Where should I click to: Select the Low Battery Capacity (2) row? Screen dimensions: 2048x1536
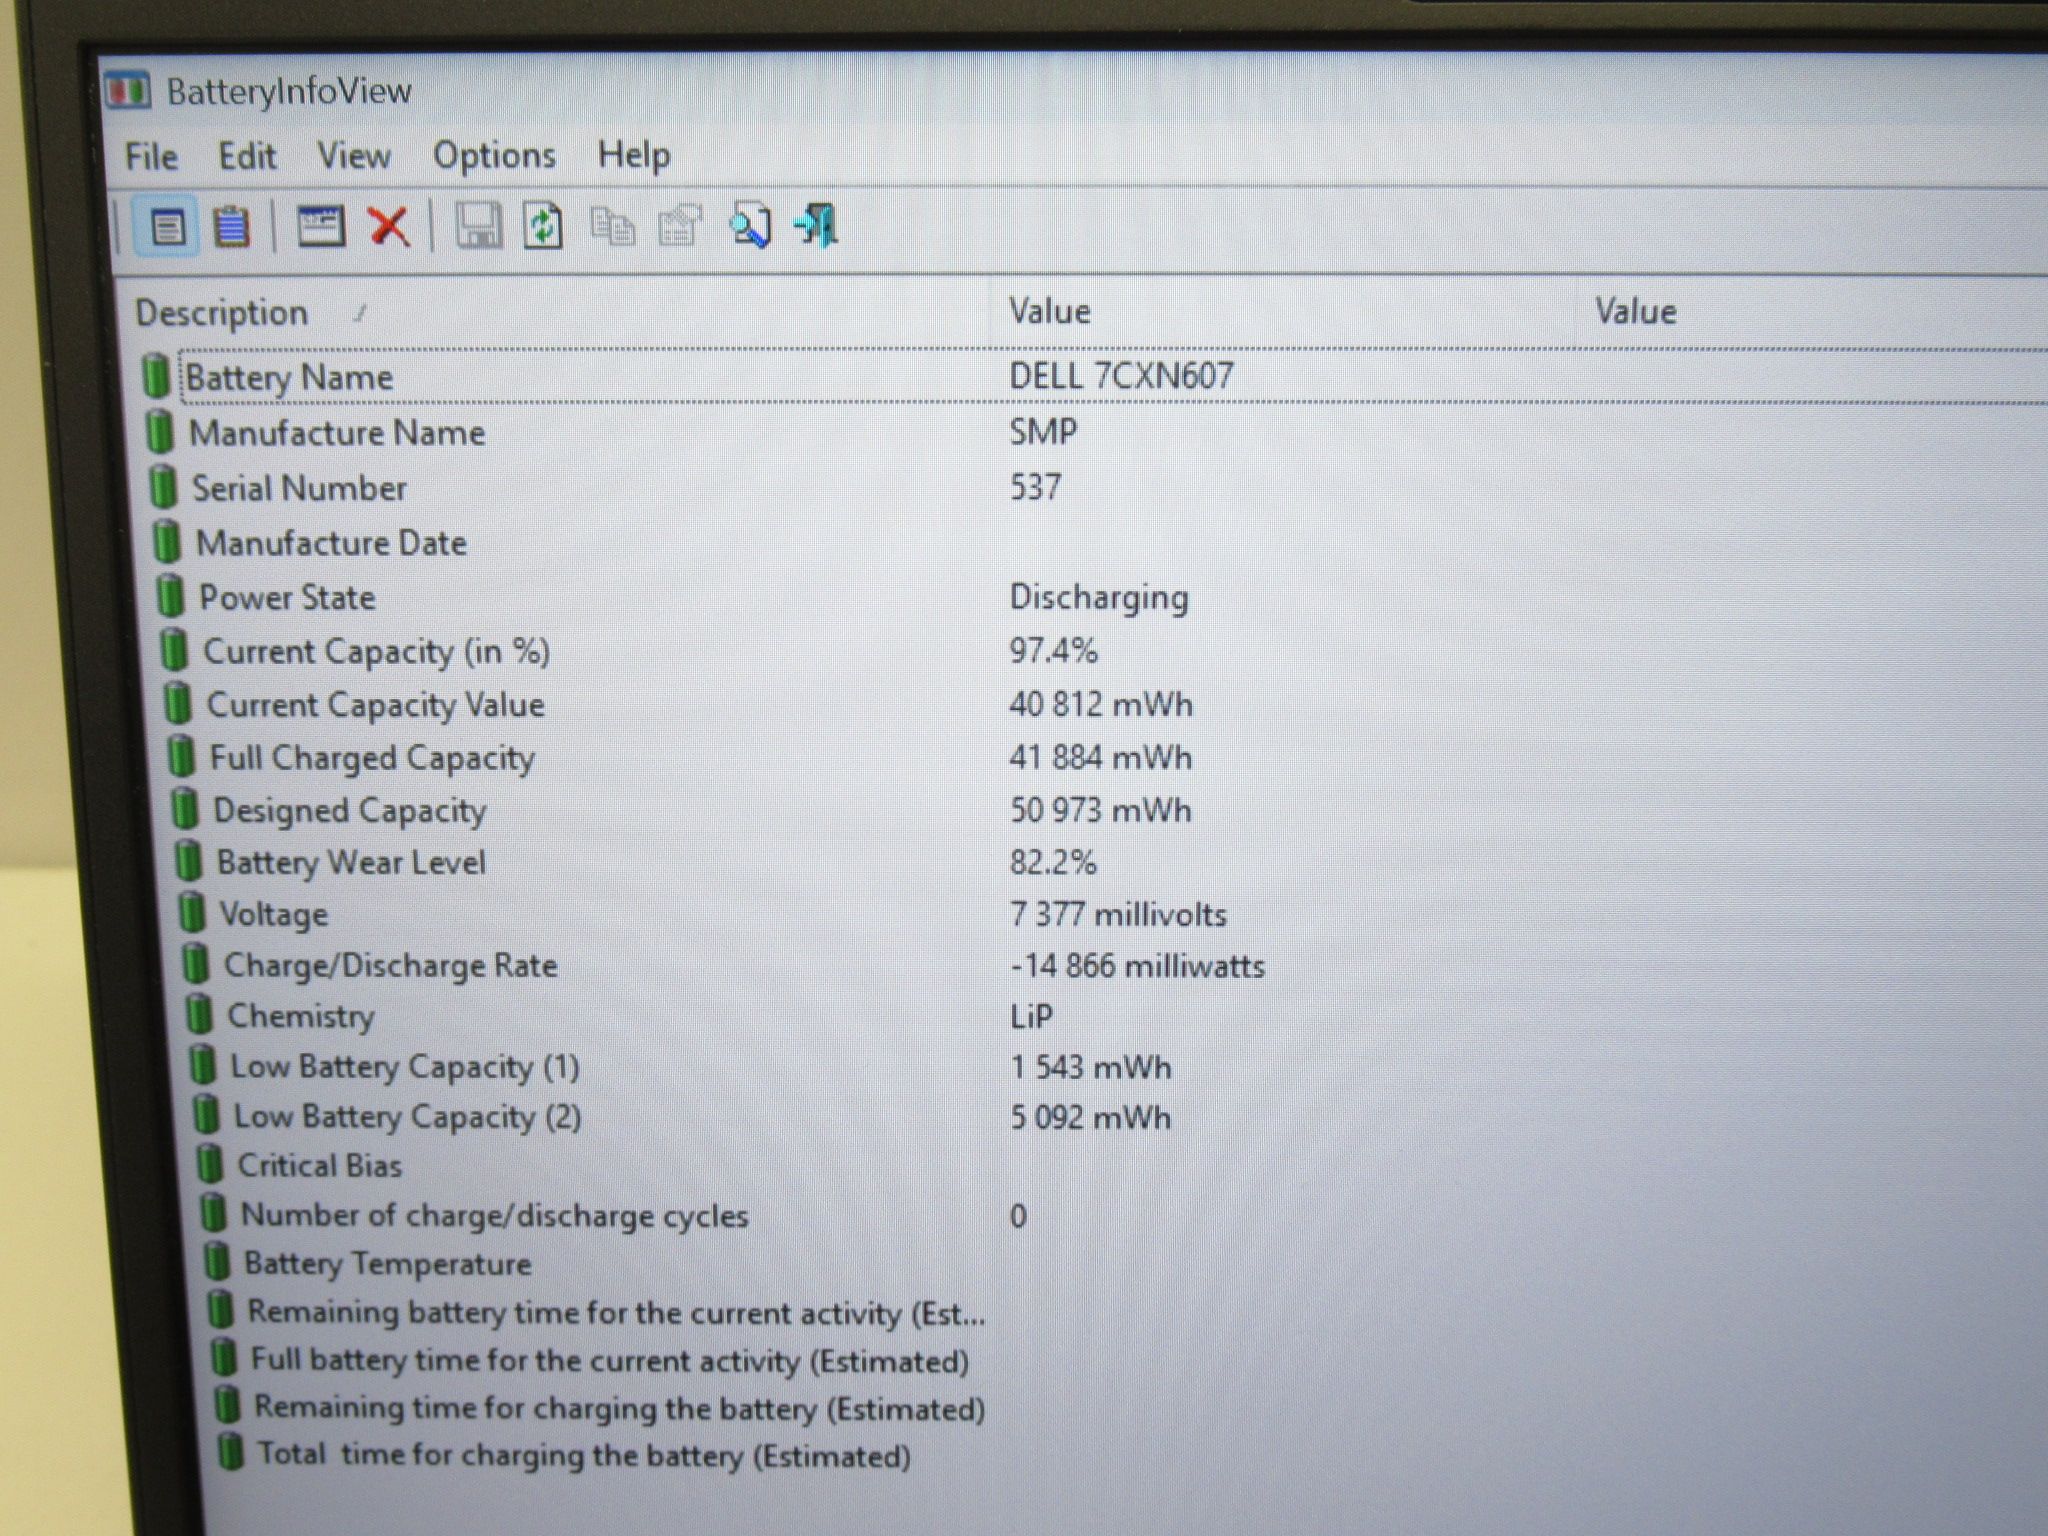point(408,1117)
